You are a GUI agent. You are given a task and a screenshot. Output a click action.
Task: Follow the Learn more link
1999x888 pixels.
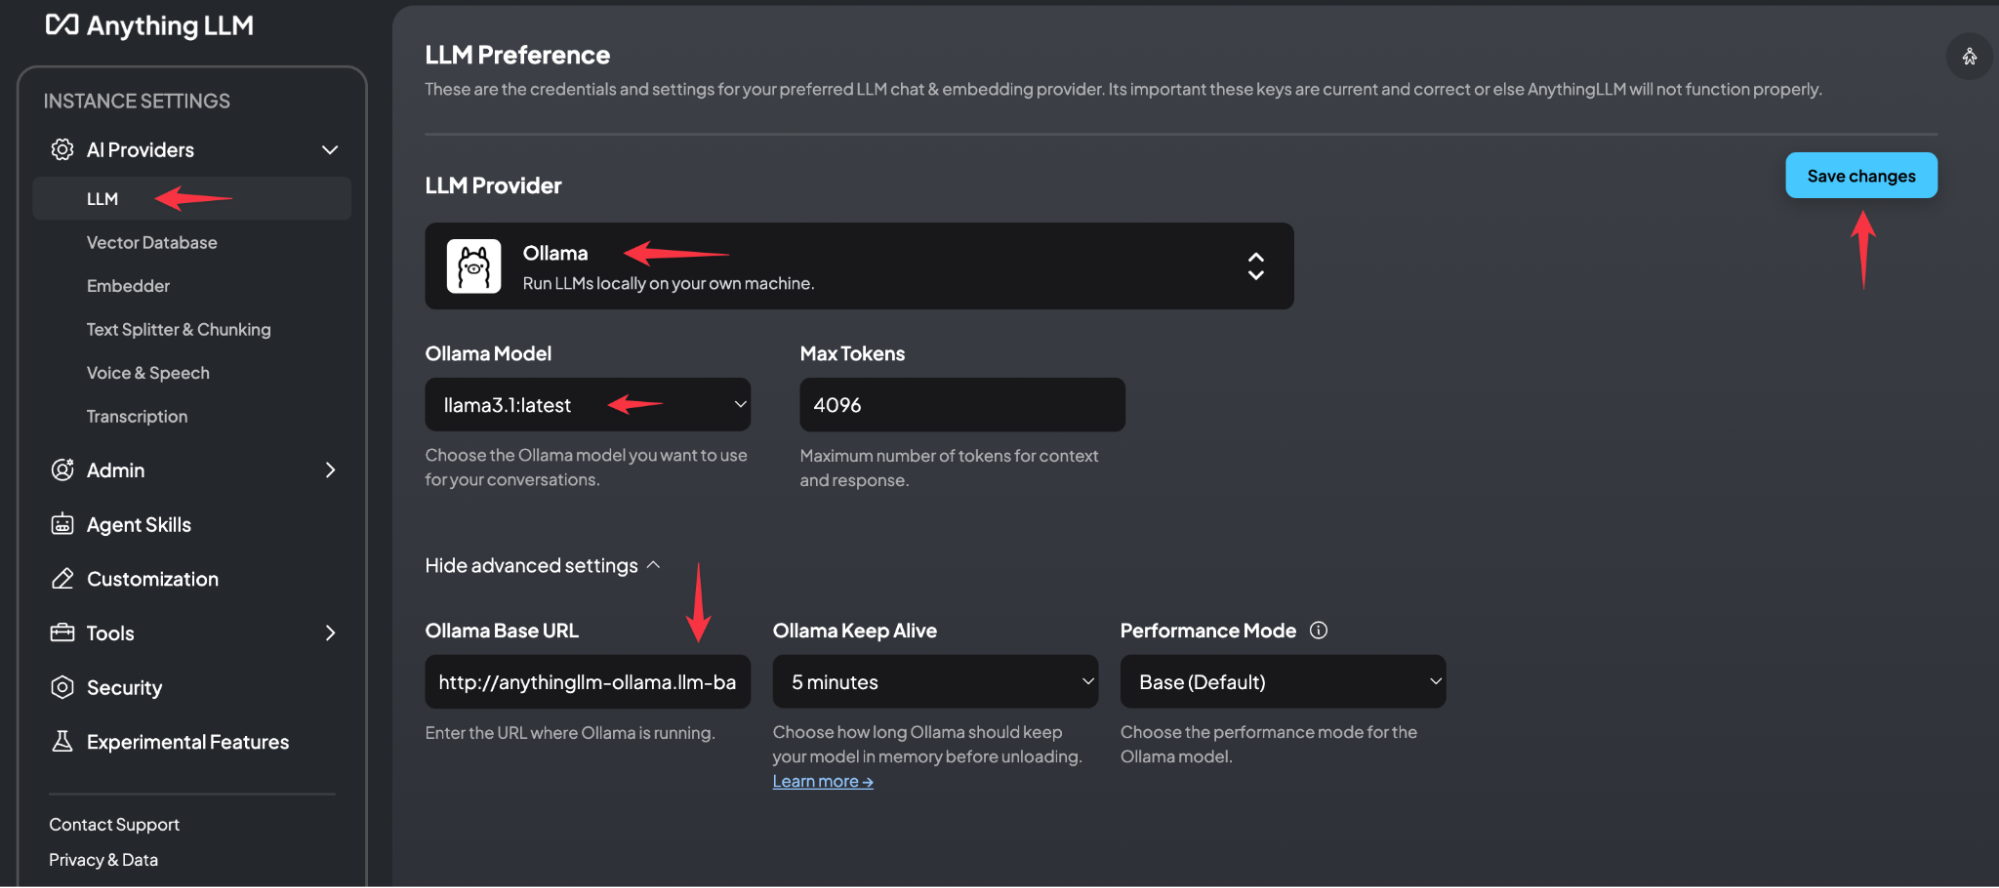[823, 782]
